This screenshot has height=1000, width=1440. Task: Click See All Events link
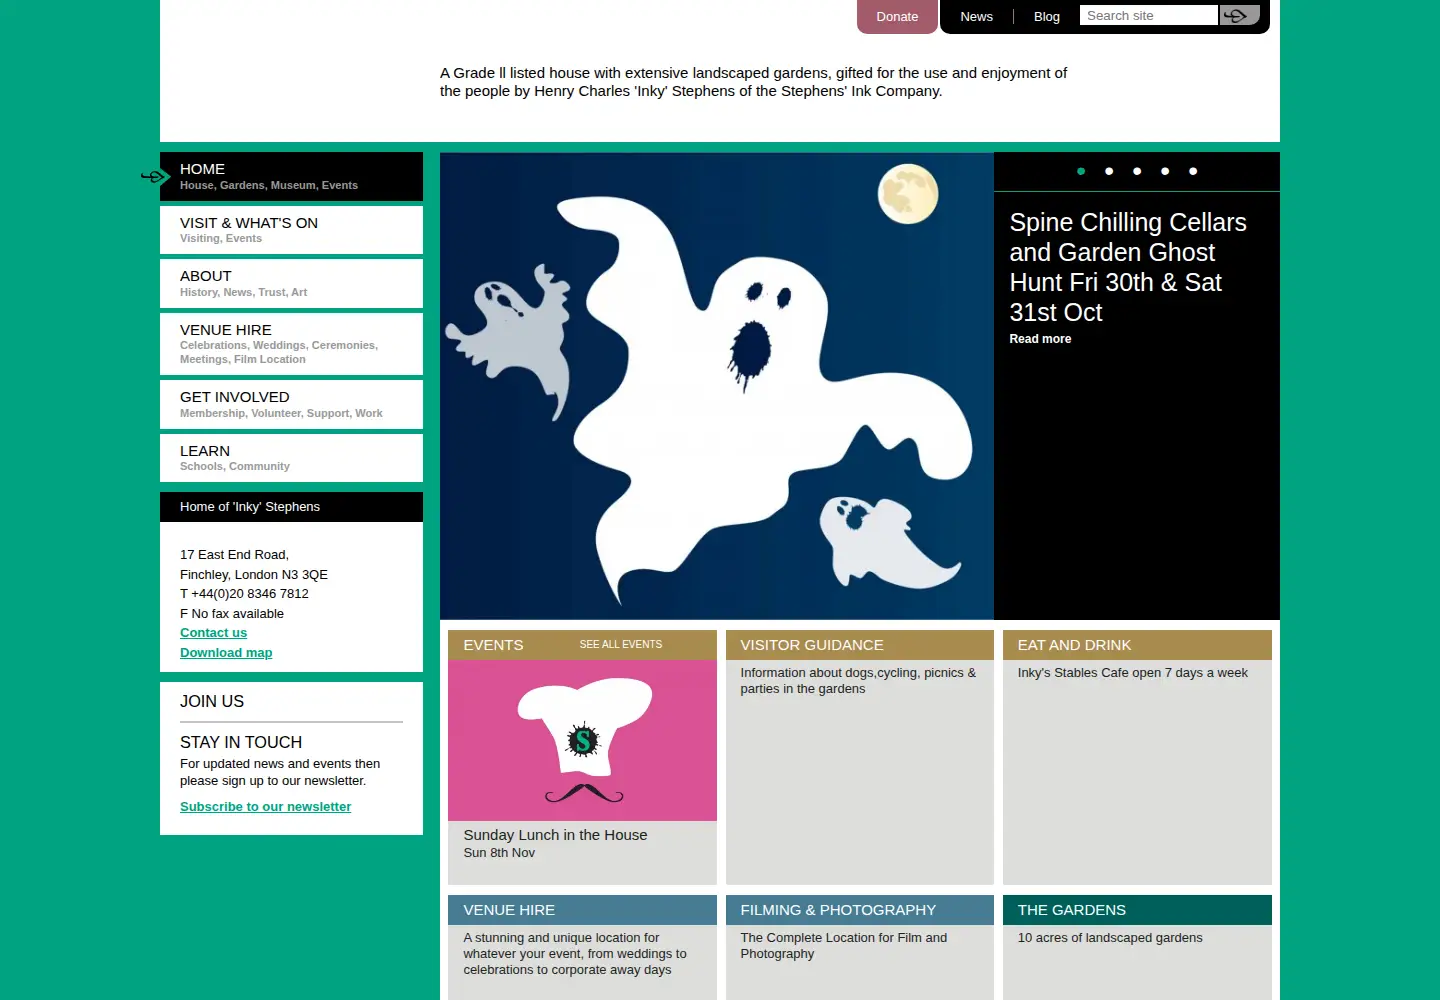pos(621,645)
